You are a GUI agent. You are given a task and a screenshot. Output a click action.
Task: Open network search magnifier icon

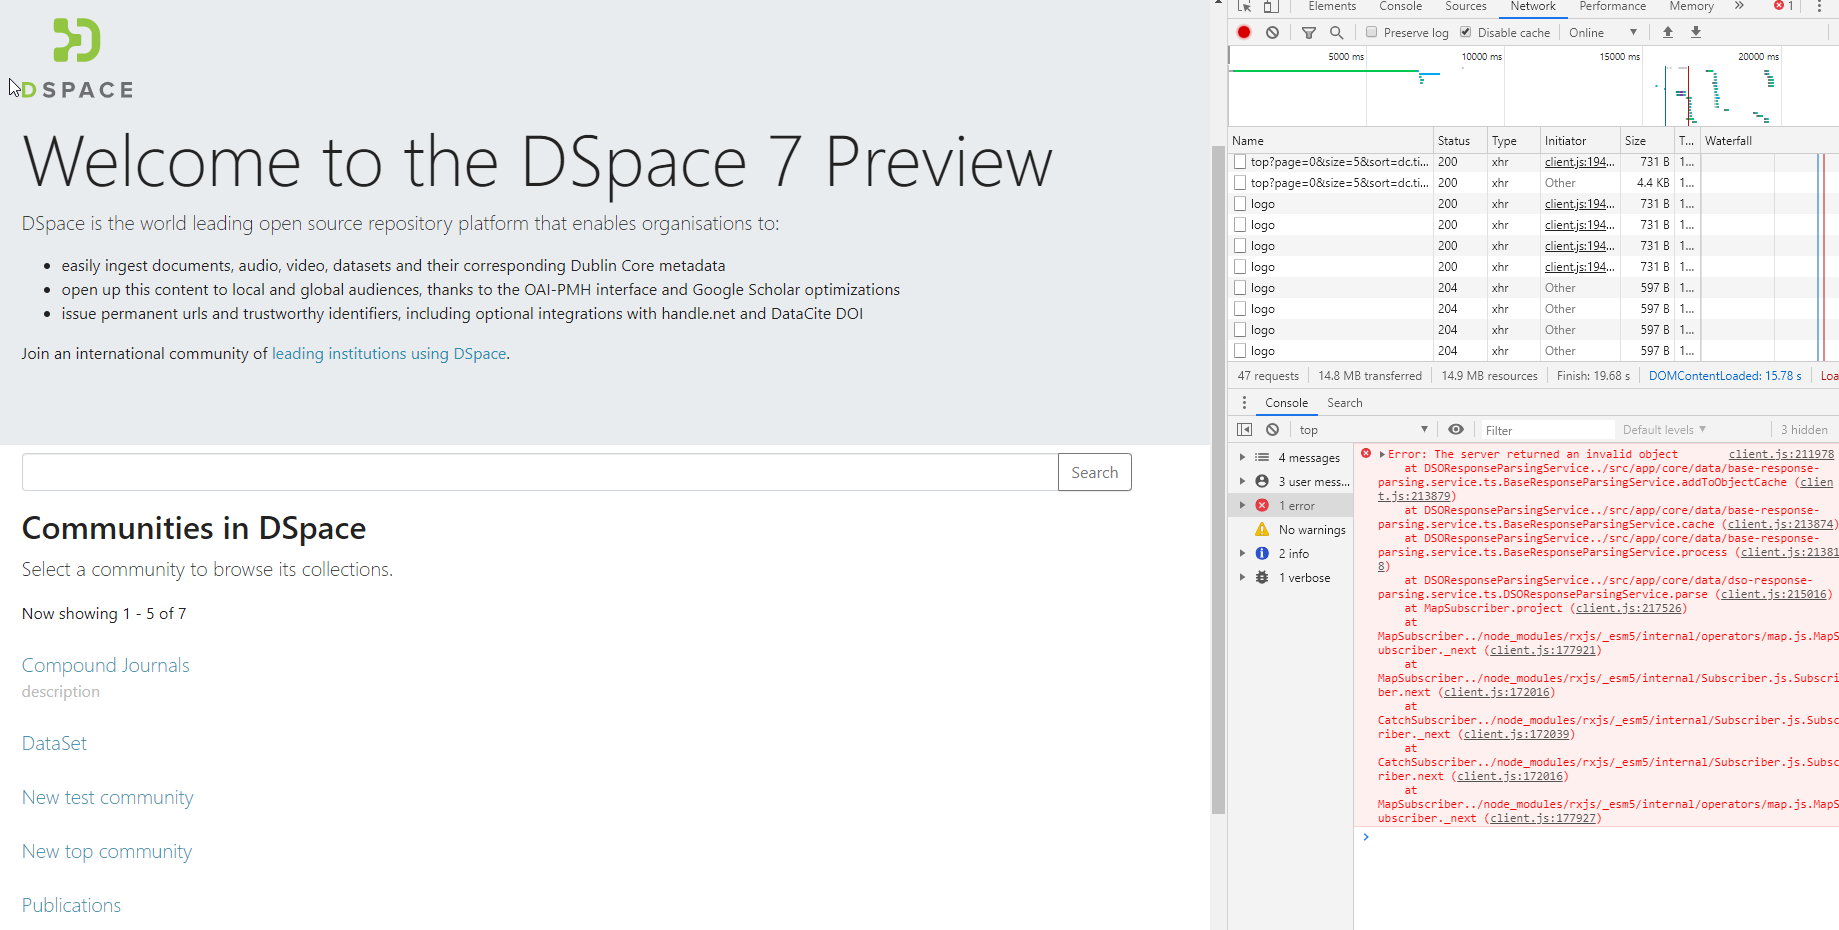click(1336, 32)
